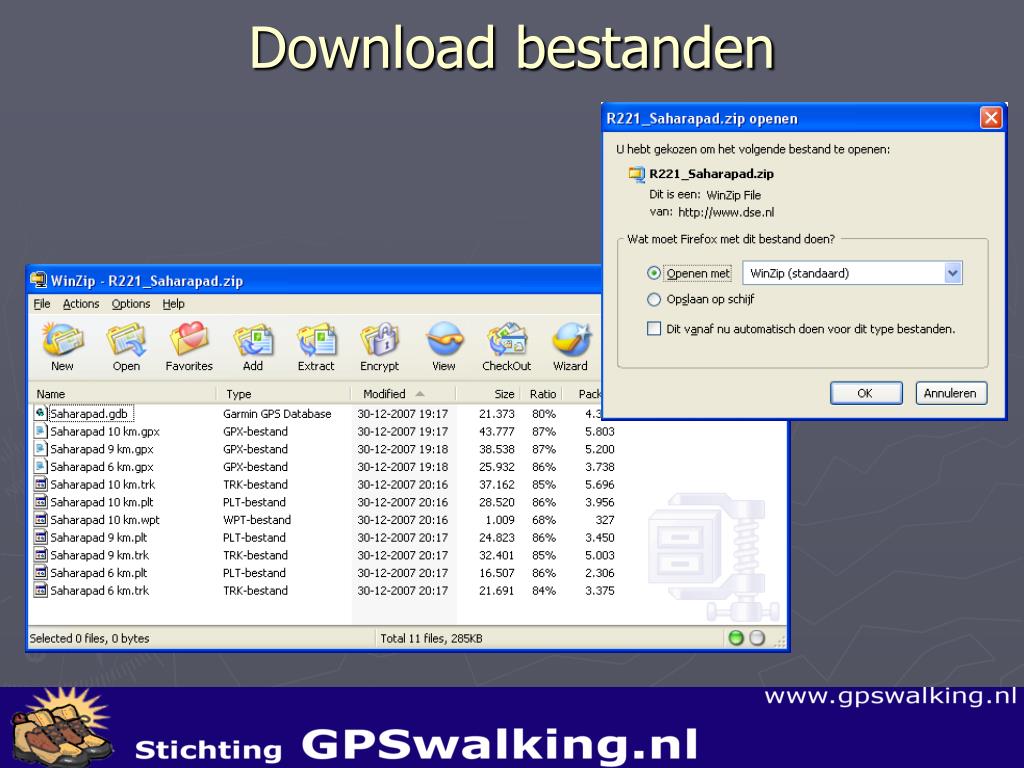
Task: Click the icon beside Saharapad 10 km.trk
Action: [x=40, y=484]
